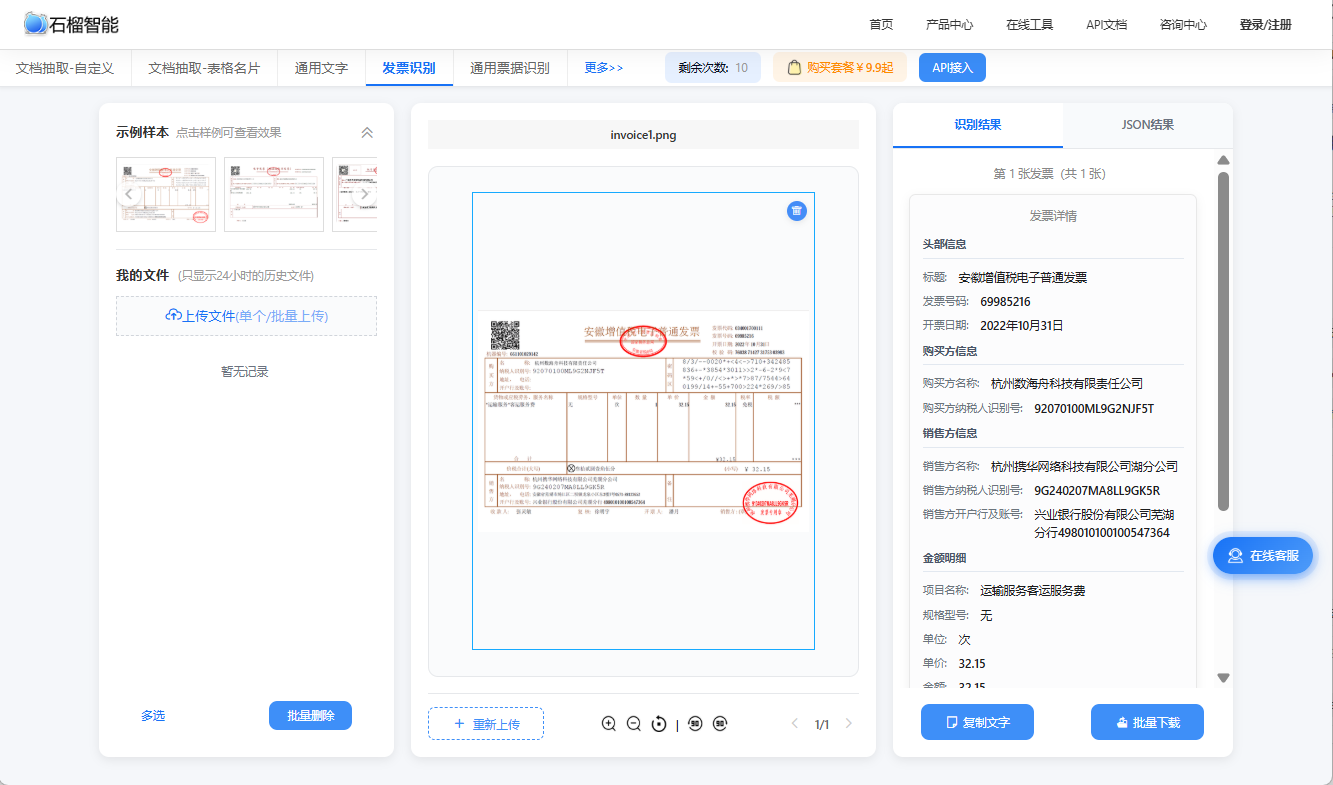Switch to the JSON结果 tab
This screenshot has height=785, width=1333.
(1148, 125)
